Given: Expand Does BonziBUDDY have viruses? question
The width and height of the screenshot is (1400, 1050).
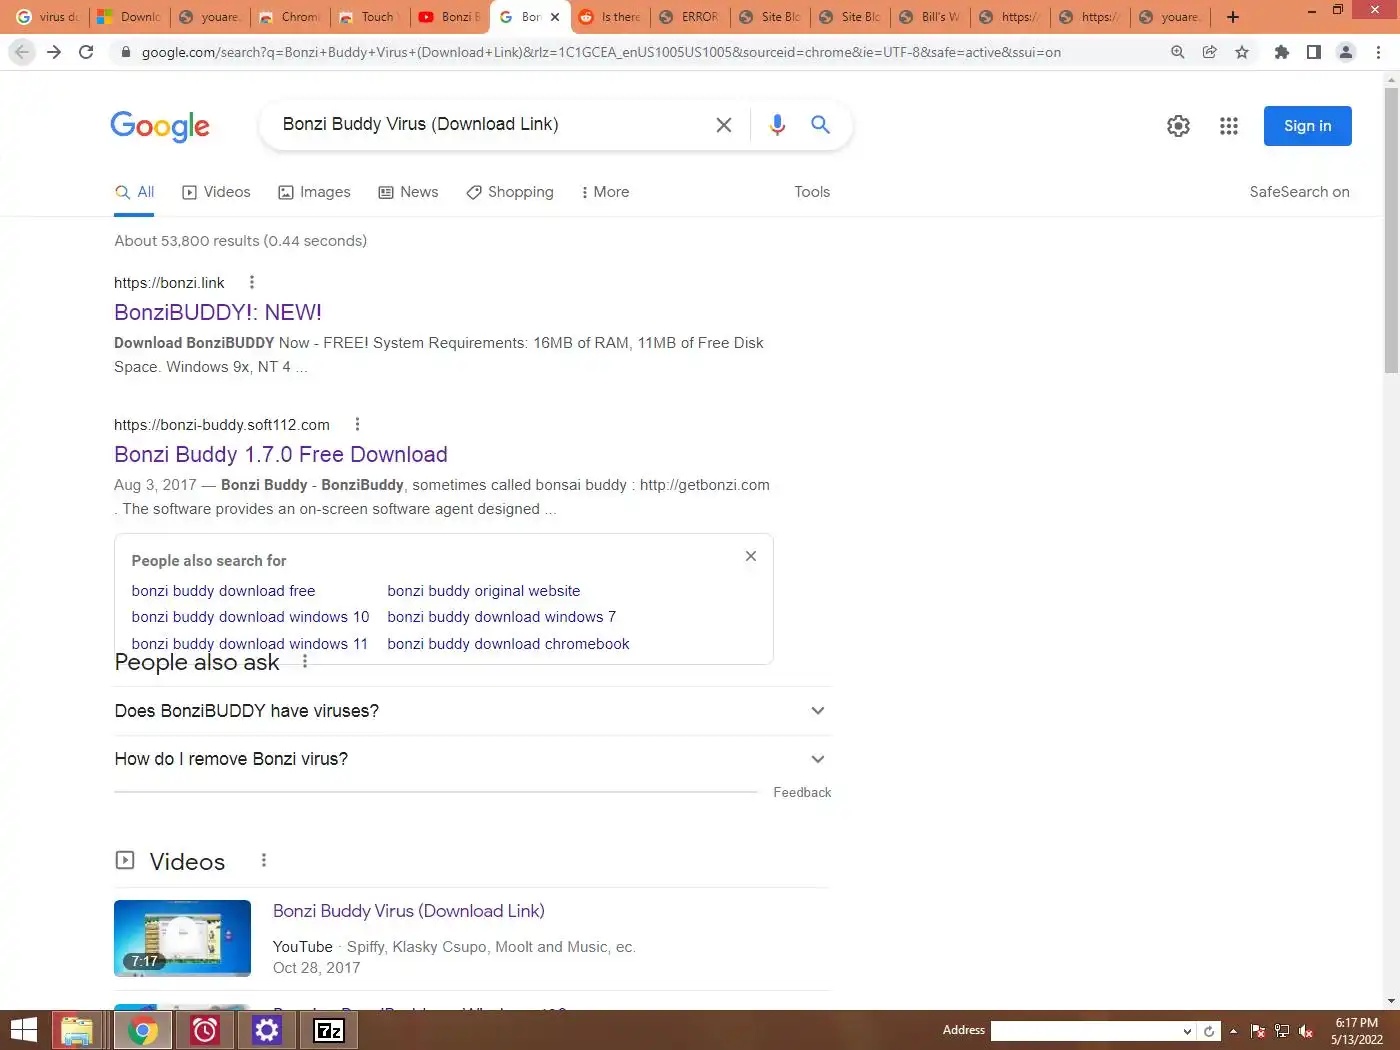Looking at the screenshot, I should coord(470,711).
